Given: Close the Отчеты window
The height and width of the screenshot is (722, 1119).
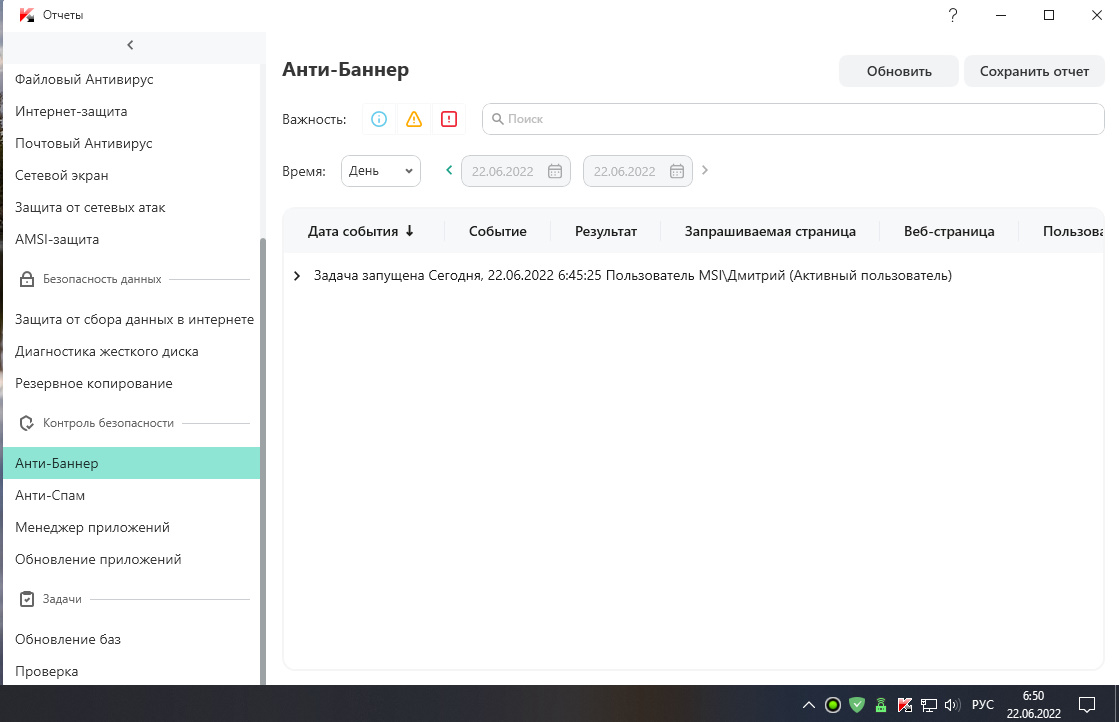Looking at the screenshot, I should pyautogui.click(x=1097, y=15).
